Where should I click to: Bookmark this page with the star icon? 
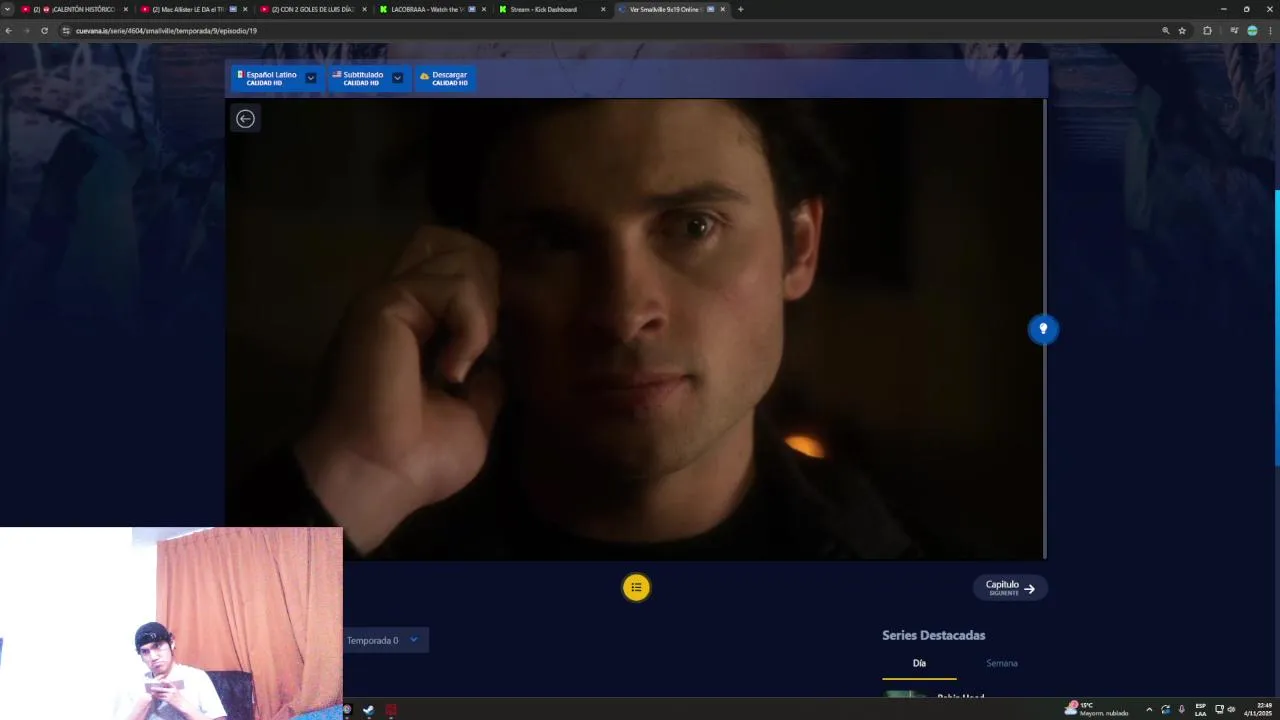[1182, 31]
